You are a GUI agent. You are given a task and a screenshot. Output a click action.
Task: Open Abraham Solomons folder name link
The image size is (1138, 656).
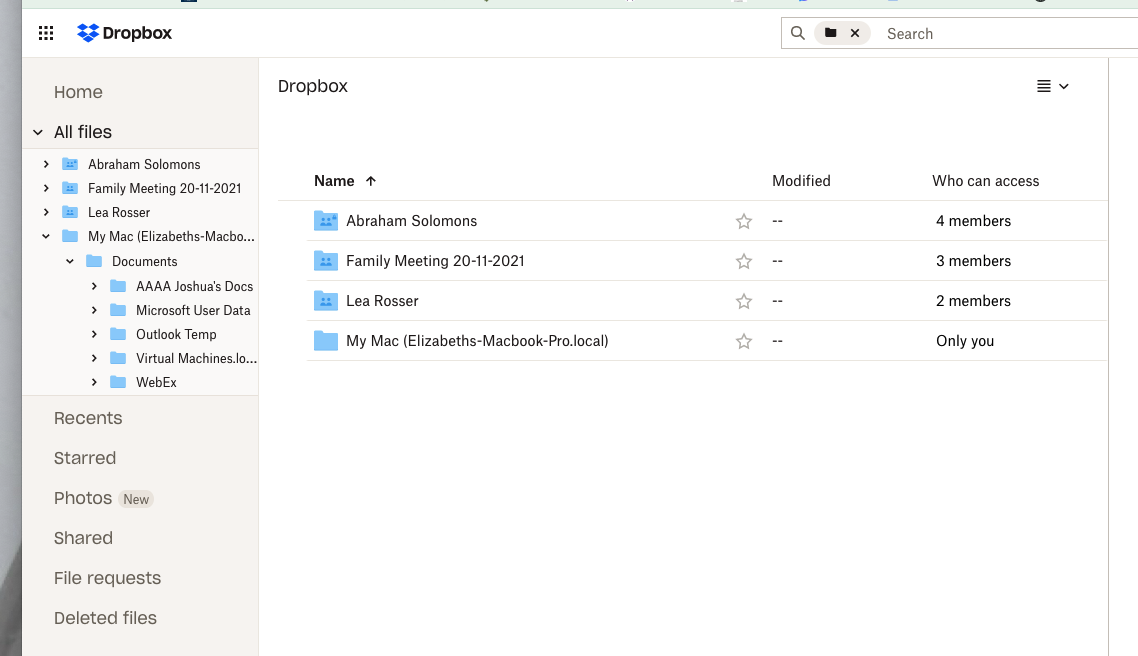click(412, 221)
